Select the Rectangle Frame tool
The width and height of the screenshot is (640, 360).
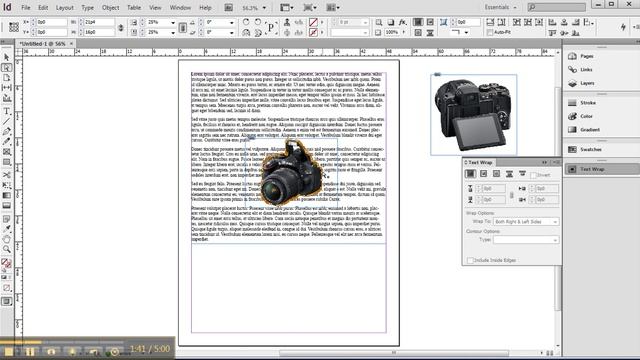click(7, 152)
